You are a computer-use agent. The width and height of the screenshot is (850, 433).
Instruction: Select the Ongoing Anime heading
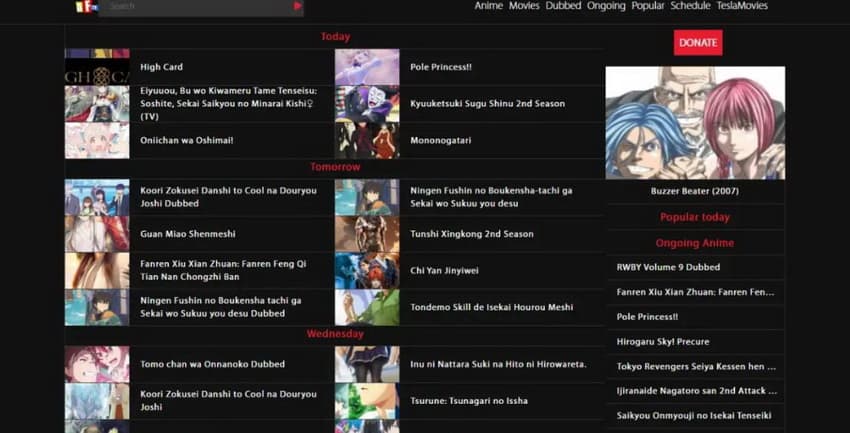click(x=694, y=243)
